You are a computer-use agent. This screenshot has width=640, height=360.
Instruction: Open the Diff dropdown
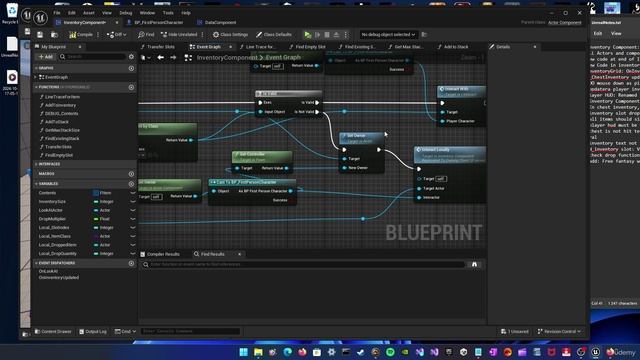(x=116, y=35)
